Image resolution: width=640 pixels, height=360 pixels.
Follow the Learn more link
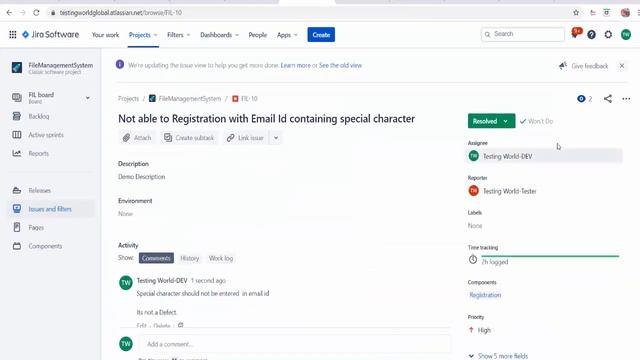click(296, 65)
